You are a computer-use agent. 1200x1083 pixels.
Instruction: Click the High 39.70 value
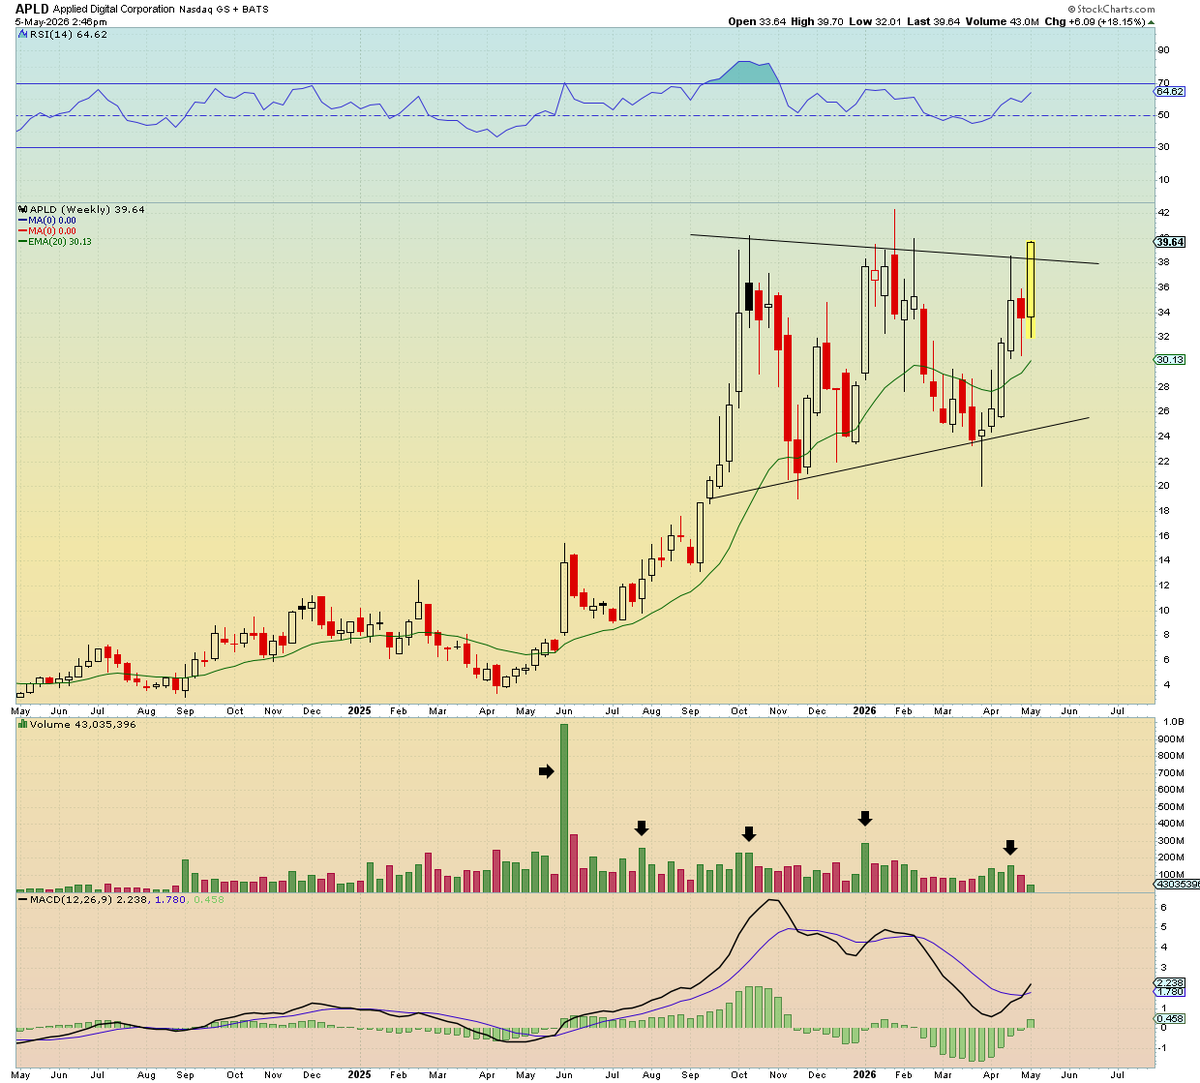click(817, 21)
